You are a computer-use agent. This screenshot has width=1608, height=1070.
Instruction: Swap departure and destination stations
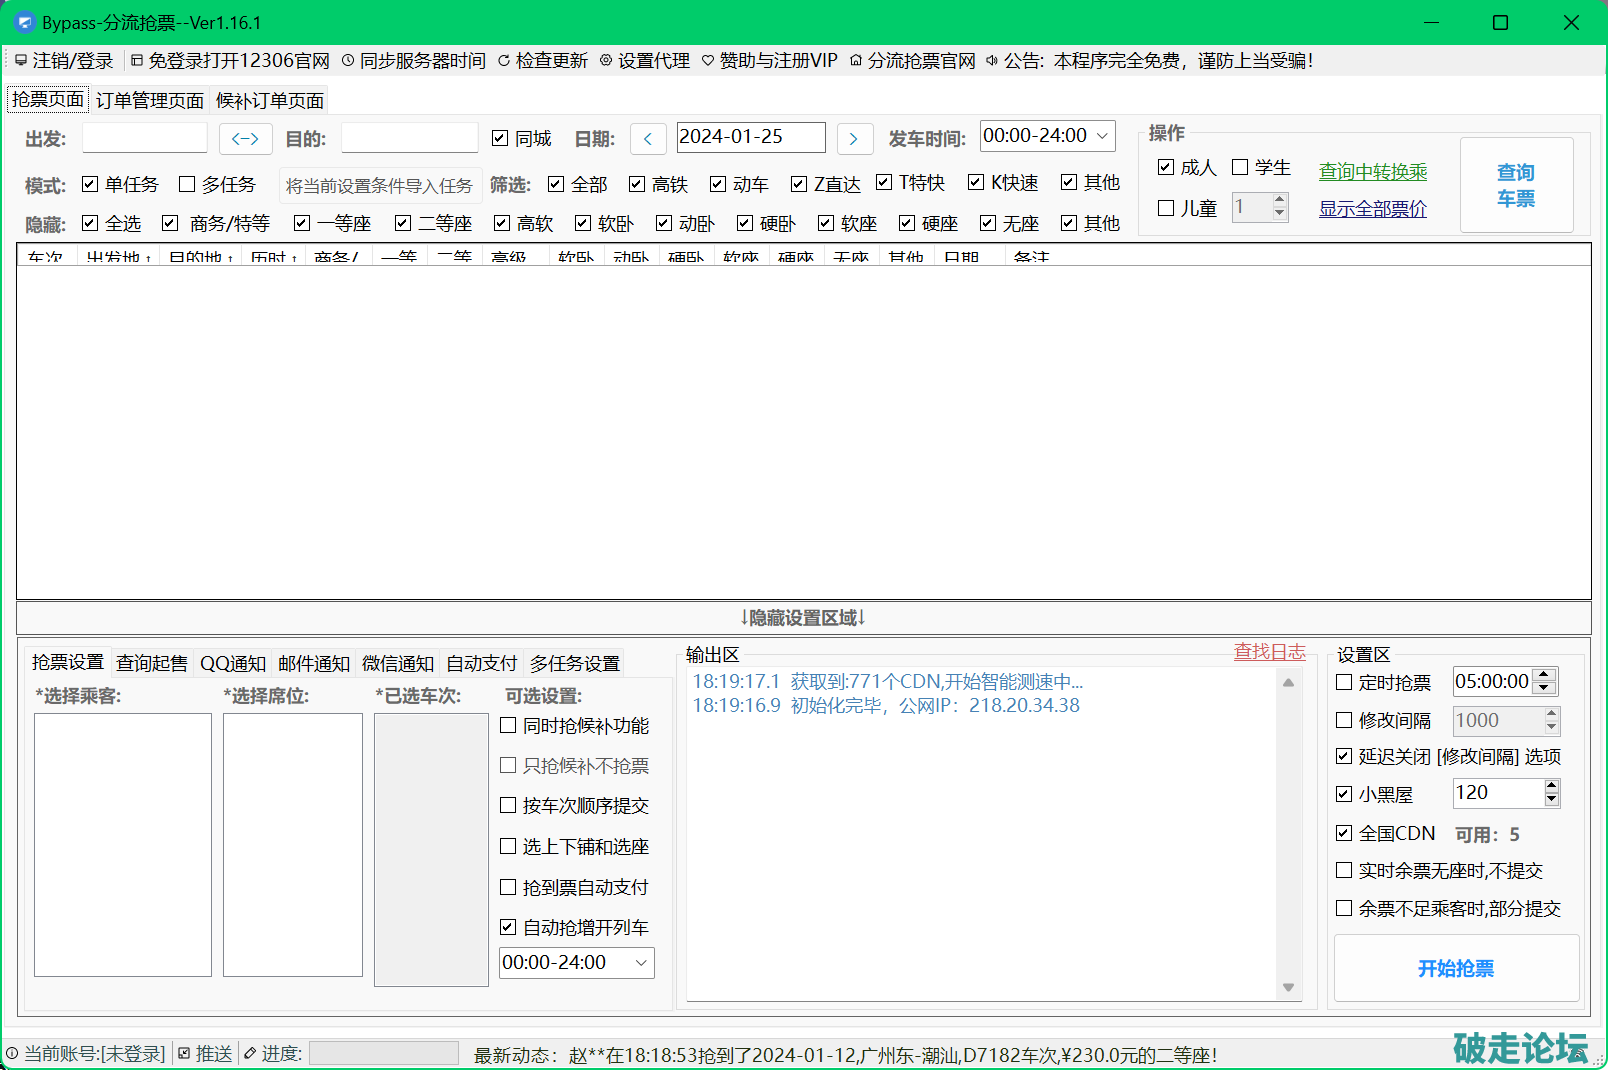tap(245, 139)
